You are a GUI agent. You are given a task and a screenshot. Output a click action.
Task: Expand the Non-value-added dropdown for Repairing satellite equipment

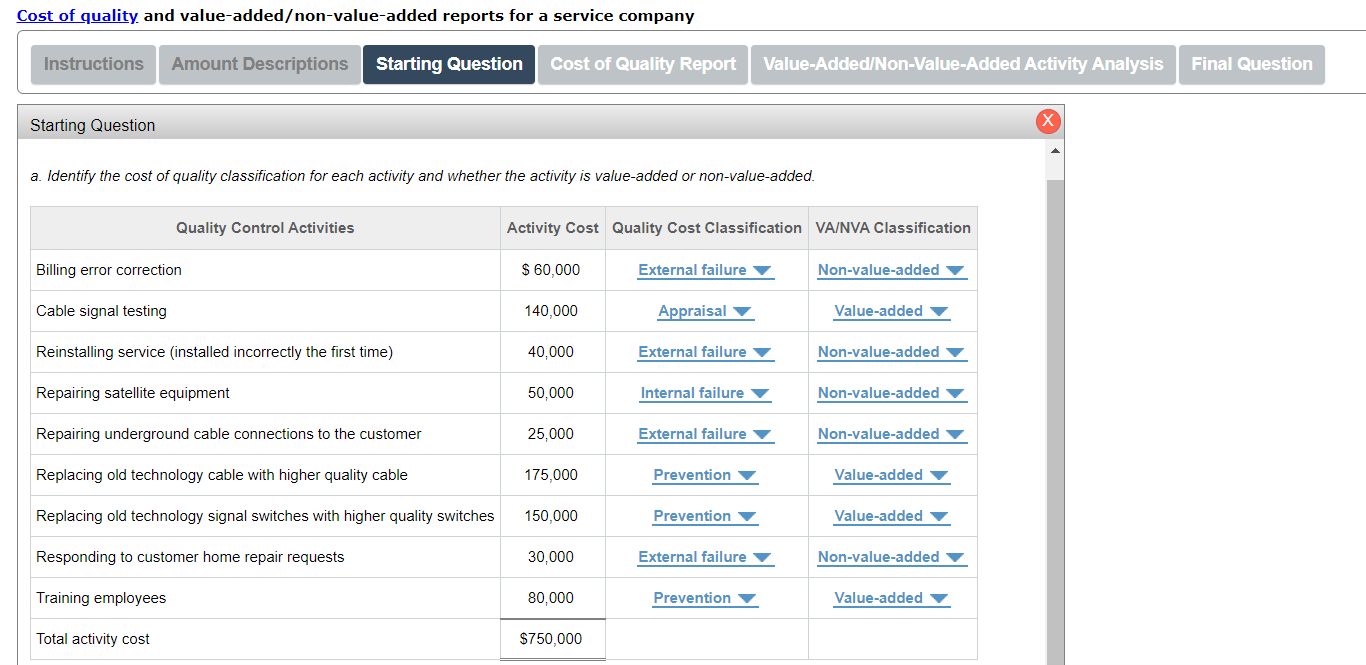(891, 392)
